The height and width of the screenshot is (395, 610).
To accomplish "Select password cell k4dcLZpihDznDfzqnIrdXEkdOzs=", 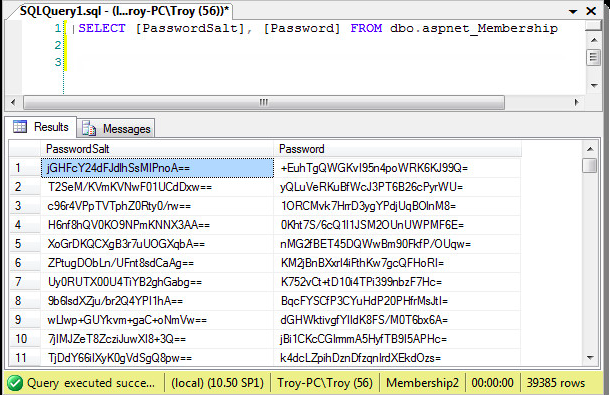I will [x=397, y=358].
